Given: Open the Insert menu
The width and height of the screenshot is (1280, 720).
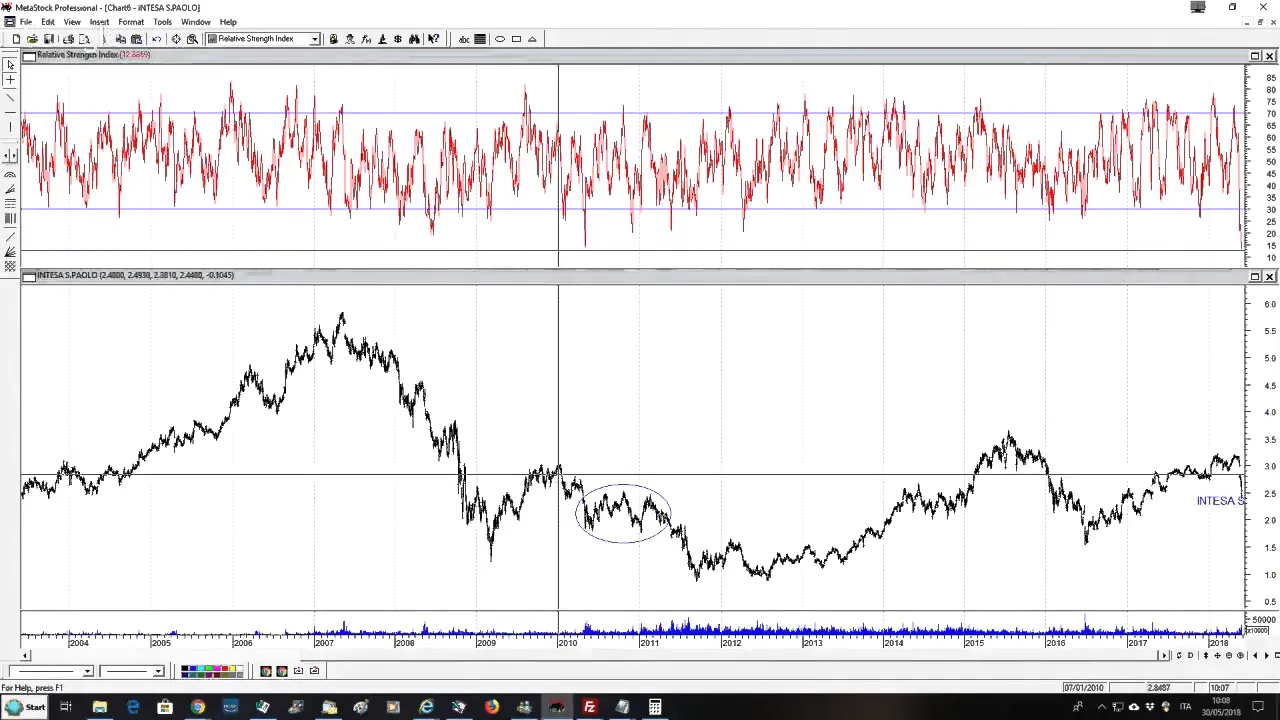Looking at the screenshot, I should 99,22.
